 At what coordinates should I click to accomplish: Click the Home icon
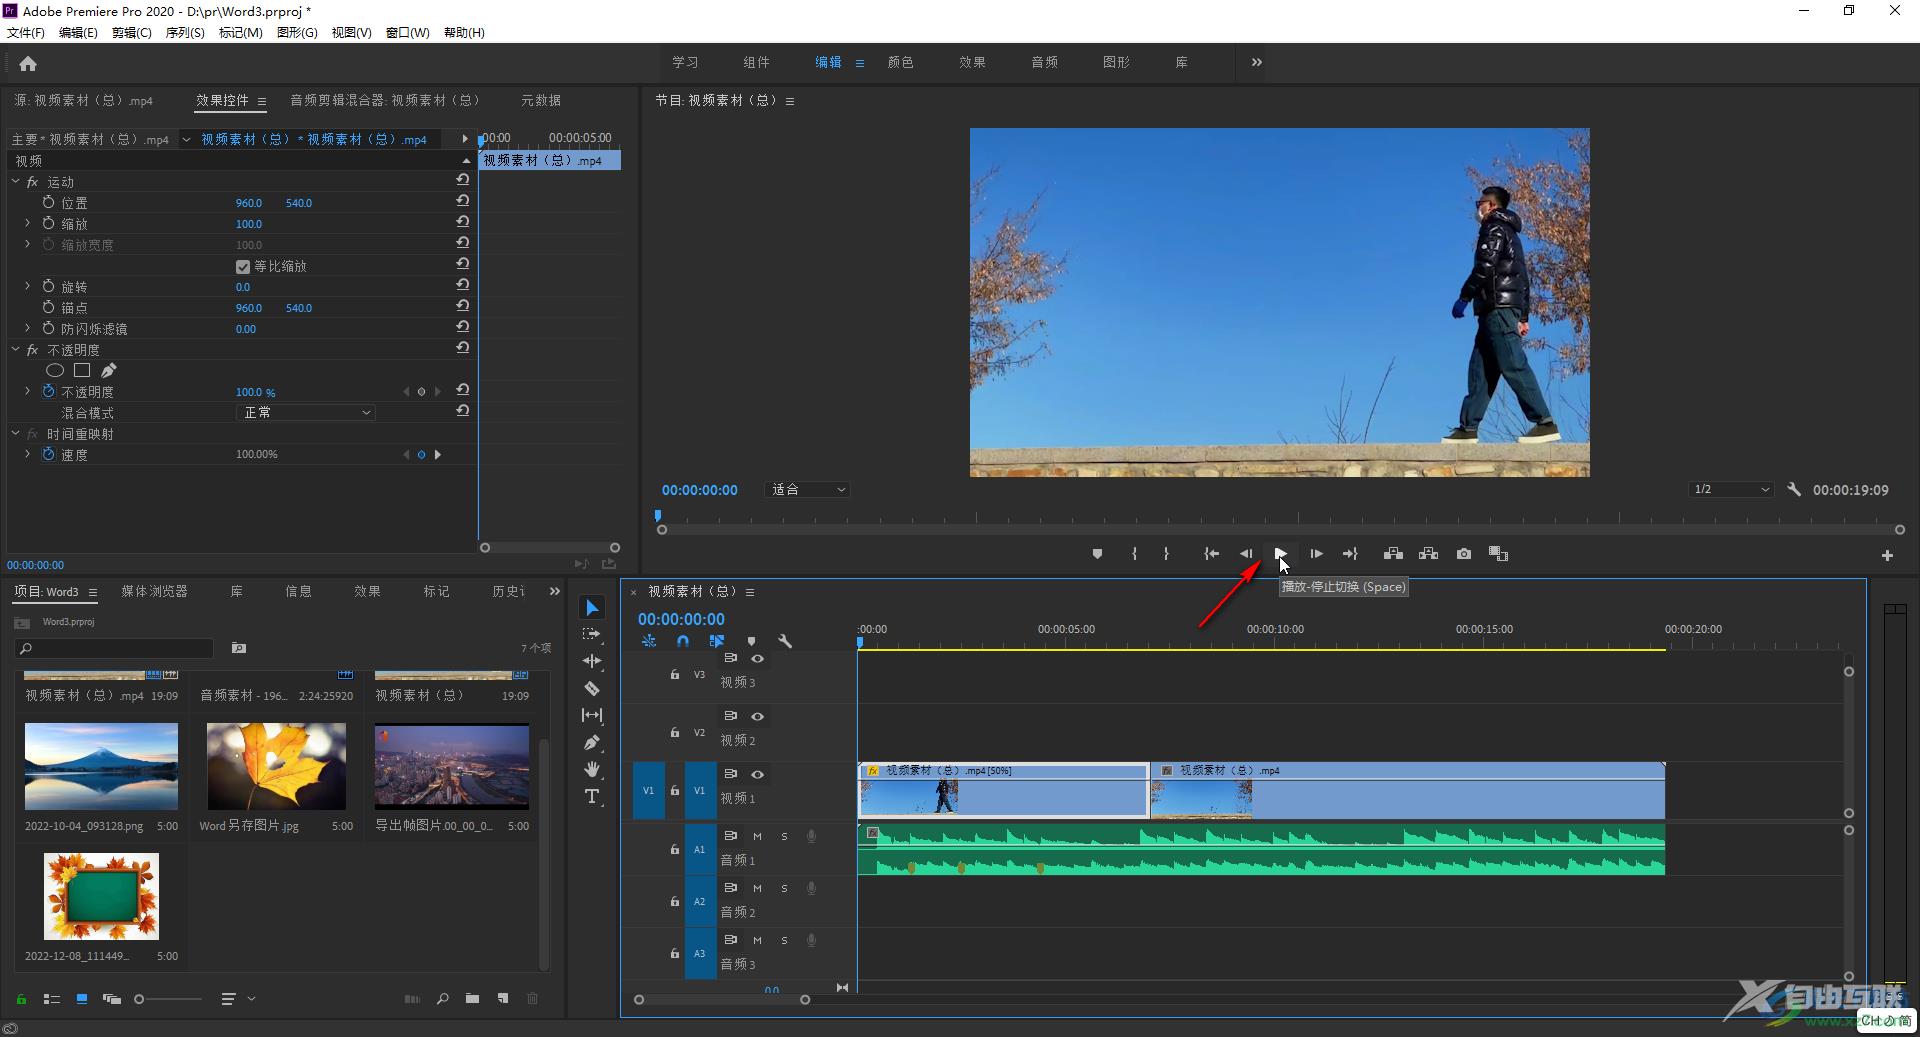click(x=28, y=64)
